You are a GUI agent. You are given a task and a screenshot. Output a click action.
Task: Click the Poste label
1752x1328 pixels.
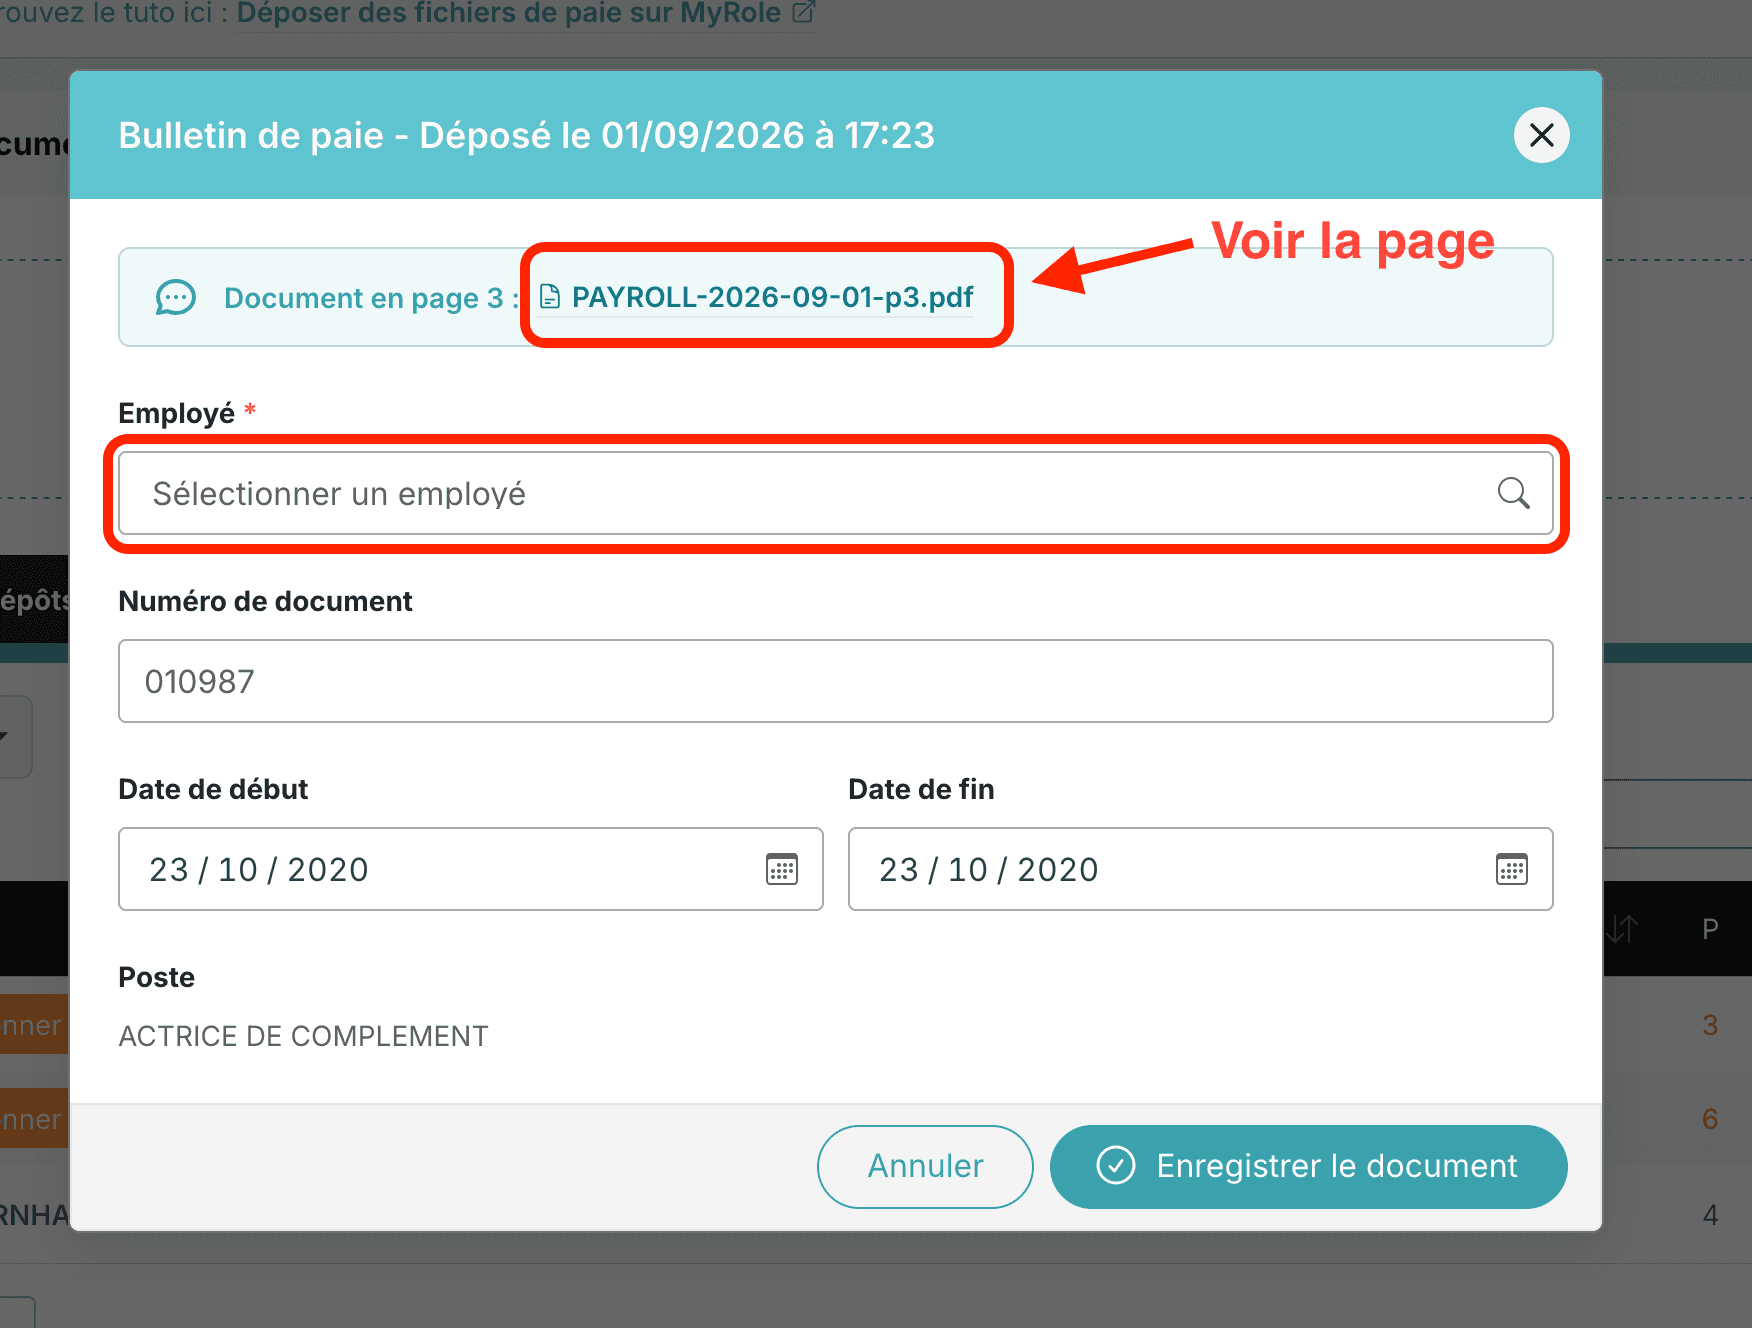point(156,977)
